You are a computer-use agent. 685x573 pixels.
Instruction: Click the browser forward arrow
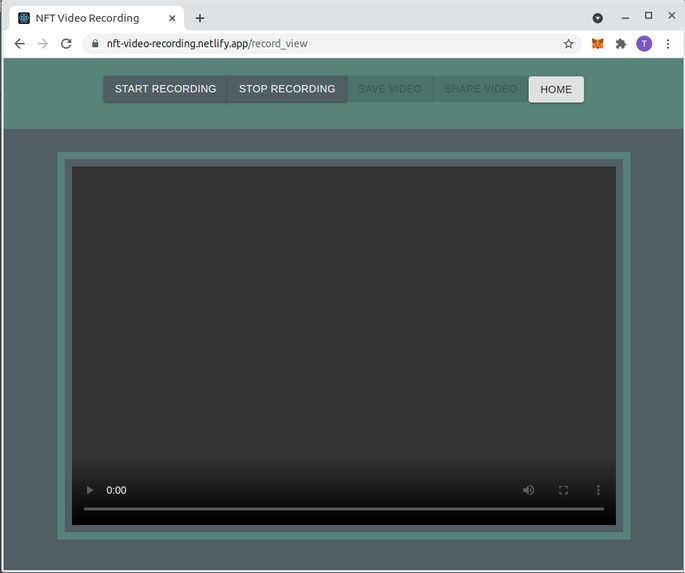43,44
